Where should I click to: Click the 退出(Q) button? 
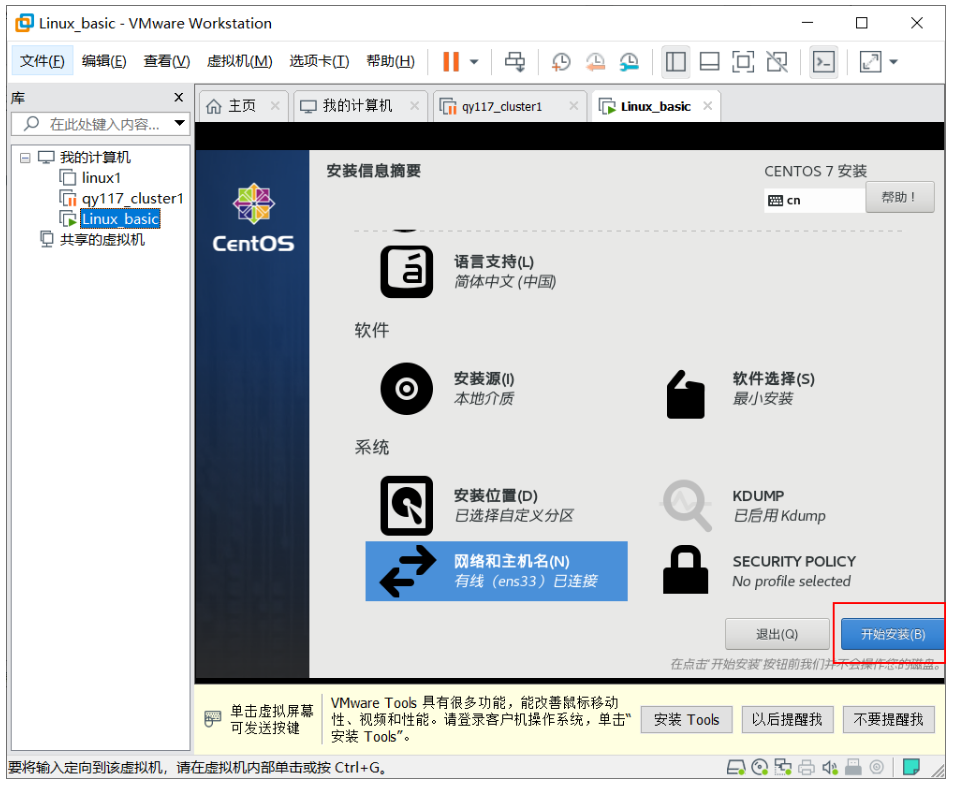pos(777,634)
